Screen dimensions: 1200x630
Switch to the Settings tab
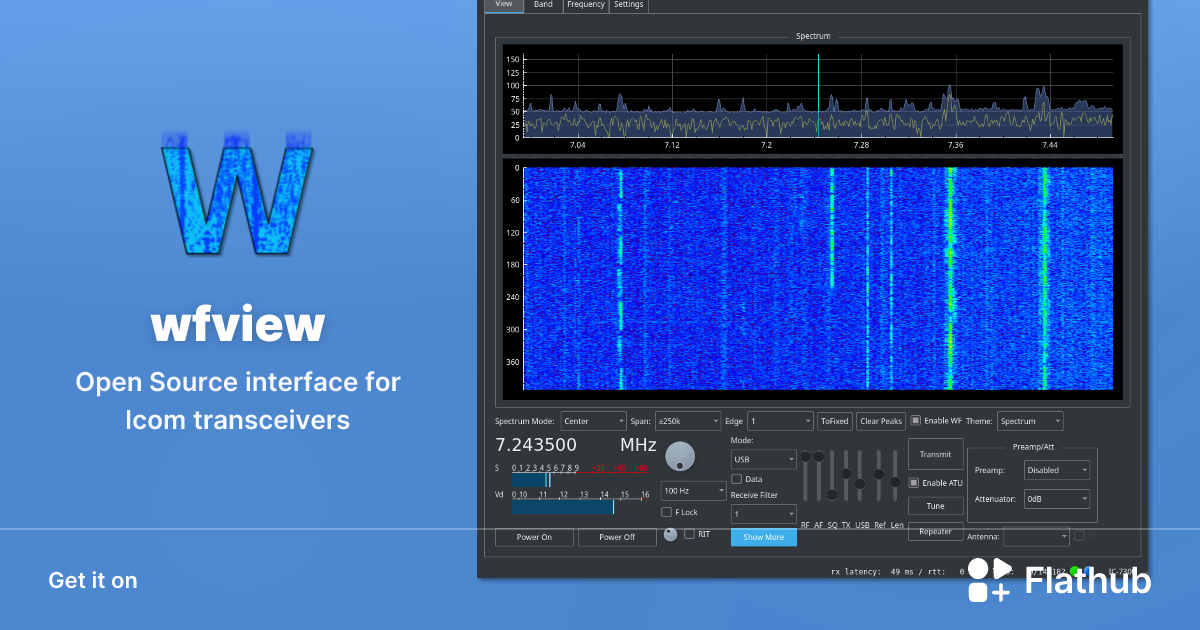click(628, 5)
